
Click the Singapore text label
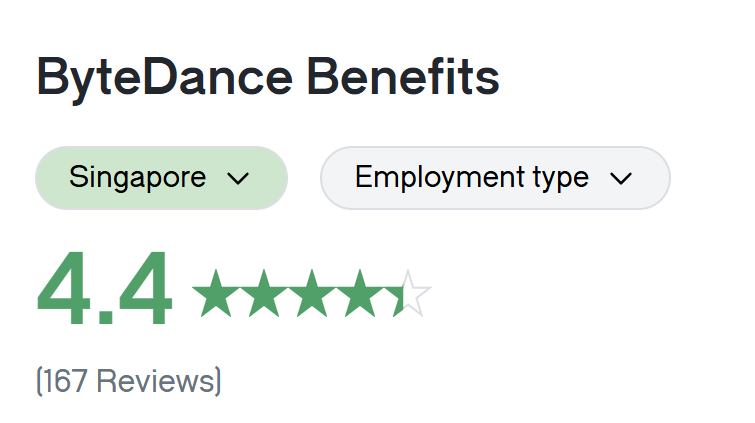pos(137,178)
